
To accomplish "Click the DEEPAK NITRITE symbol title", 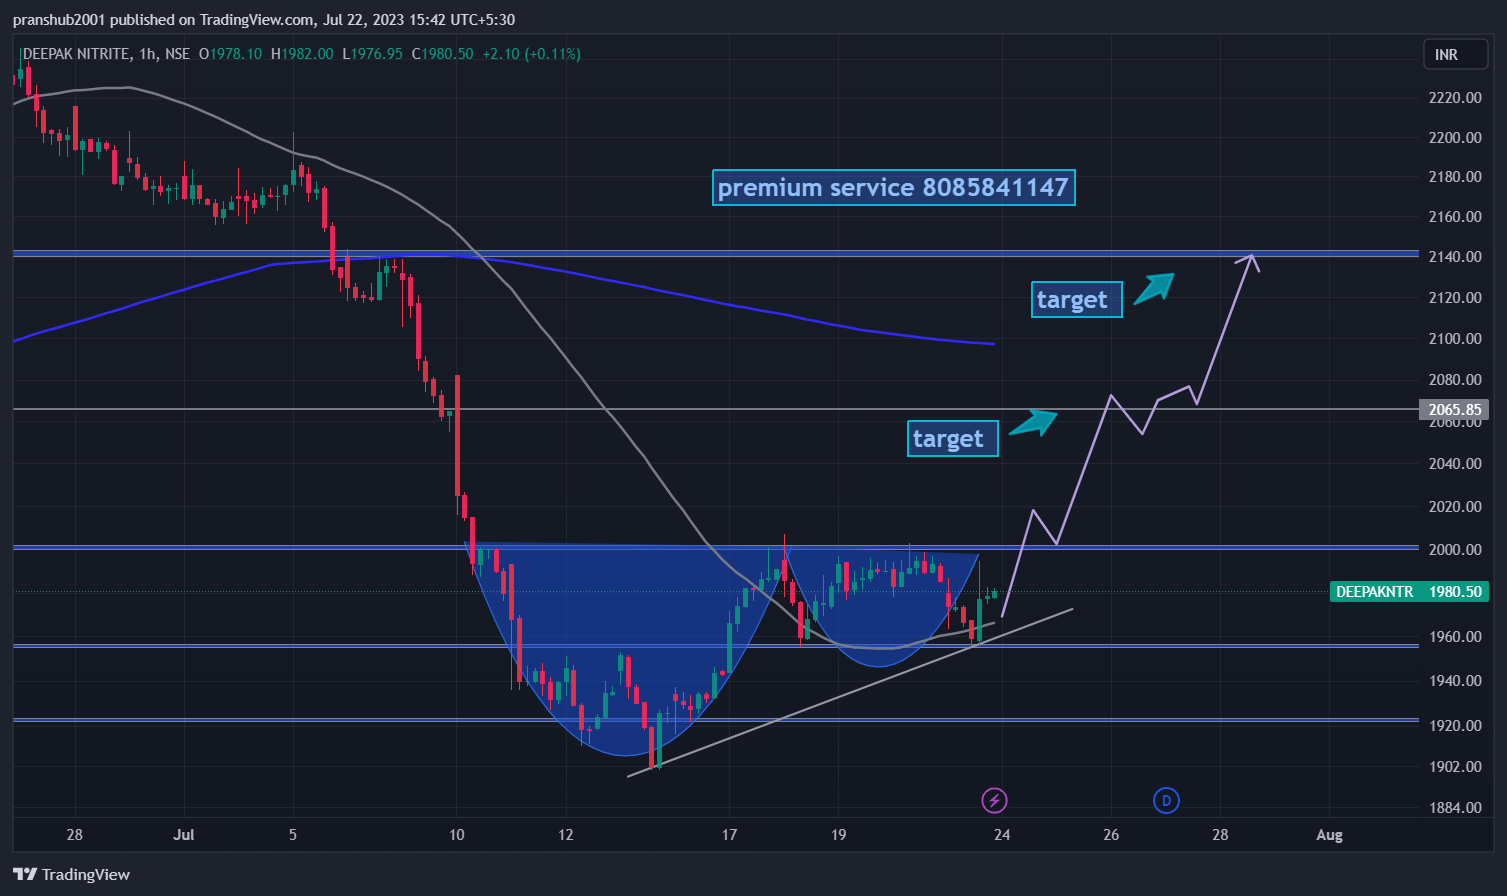I will click(x=76, y=54).
